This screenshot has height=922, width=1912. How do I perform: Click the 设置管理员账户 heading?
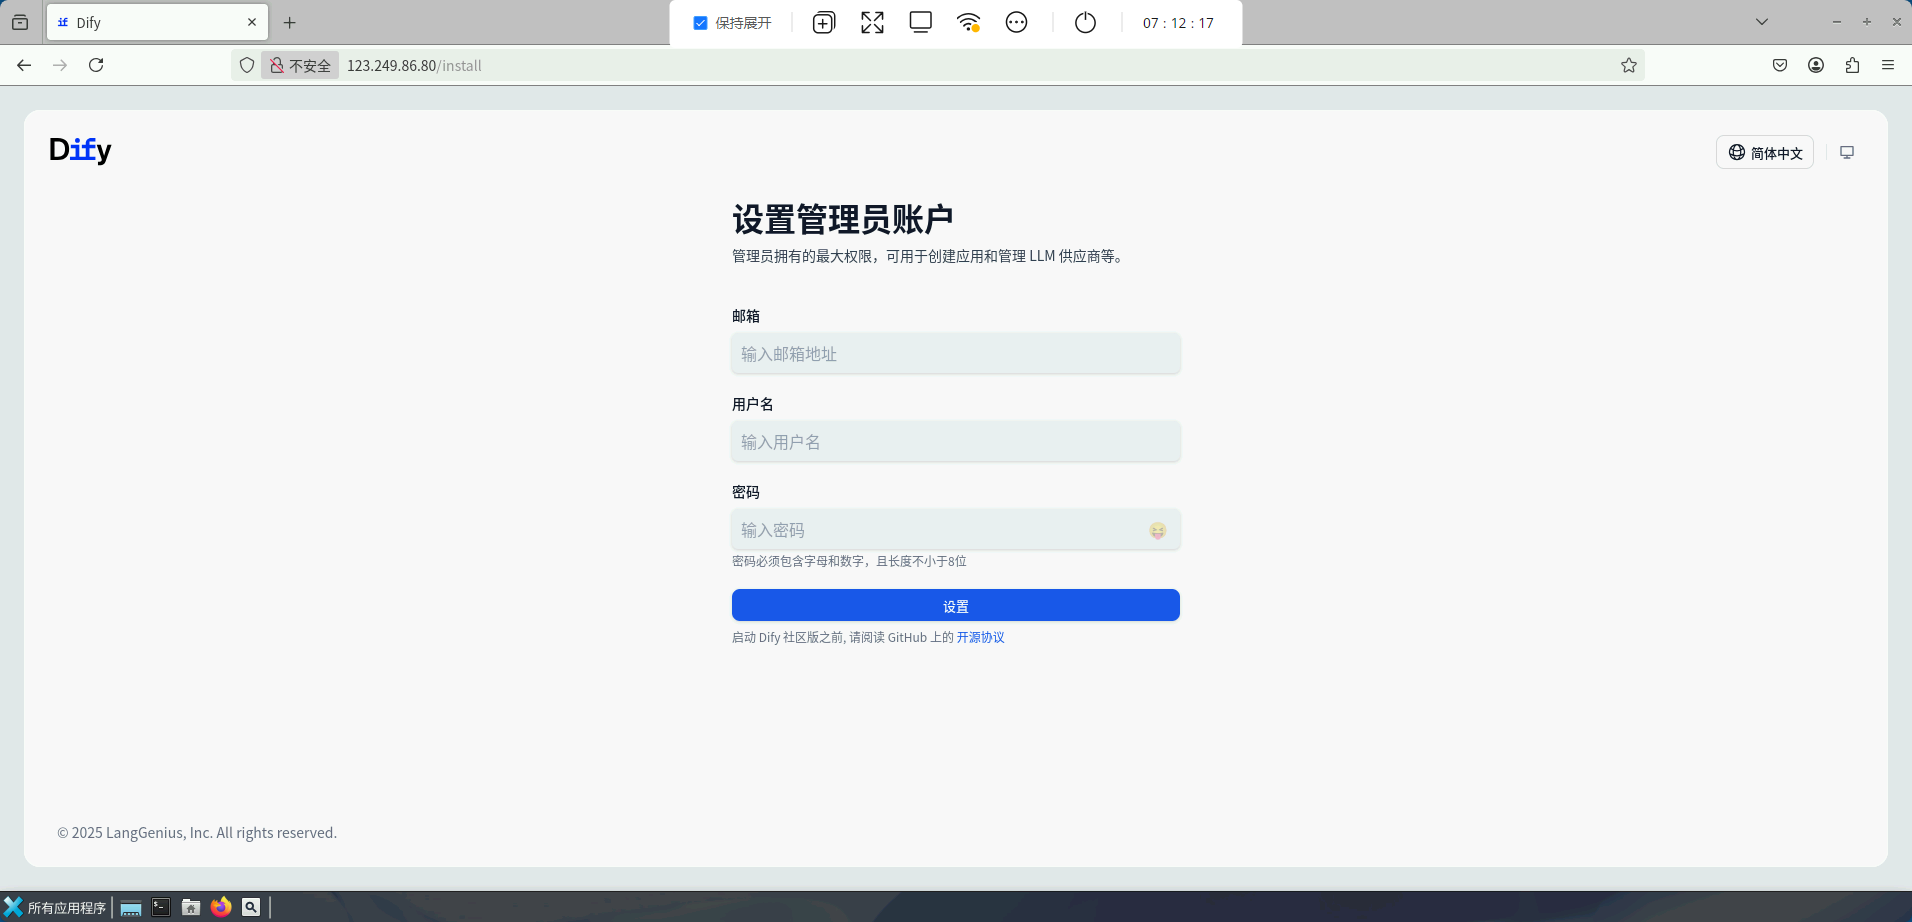click(x=842, y=219)
